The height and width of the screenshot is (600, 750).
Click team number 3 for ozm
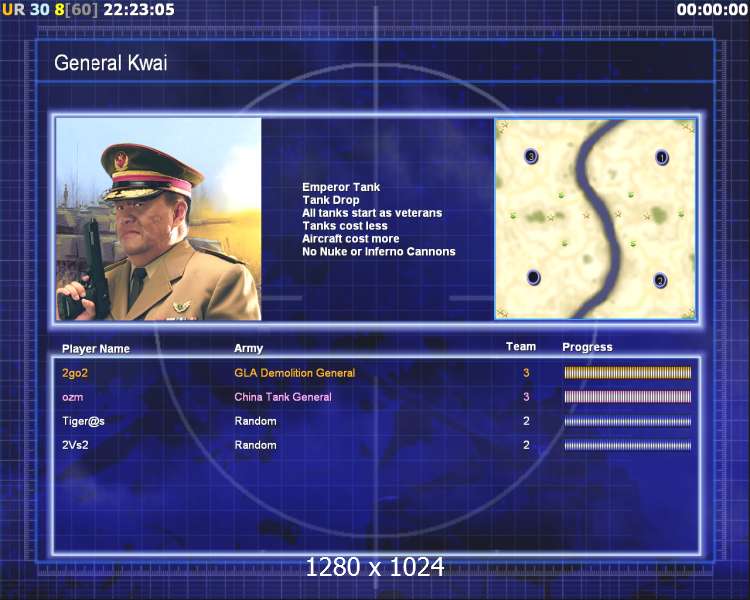pos(526,397)
